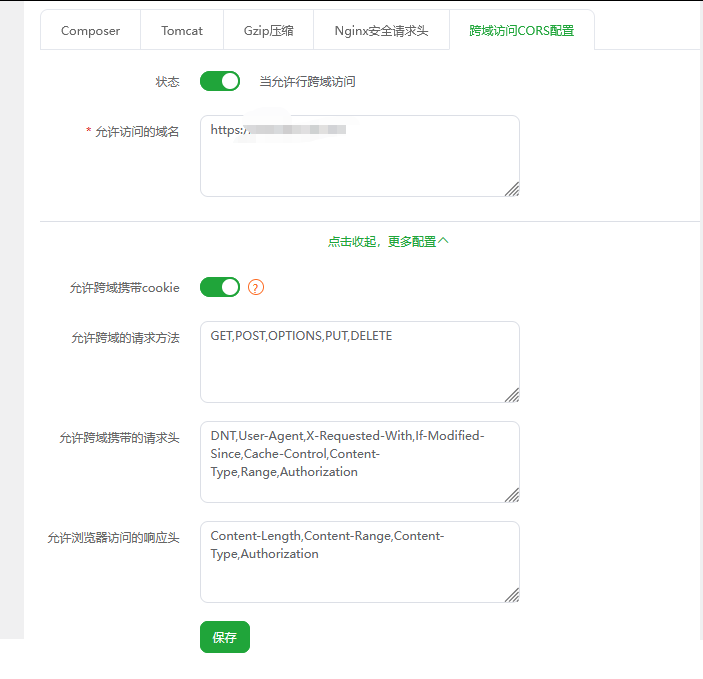The image size is (703, 679).
Task: Select the Gzip压缩 tab
Action: coord(268,30)
